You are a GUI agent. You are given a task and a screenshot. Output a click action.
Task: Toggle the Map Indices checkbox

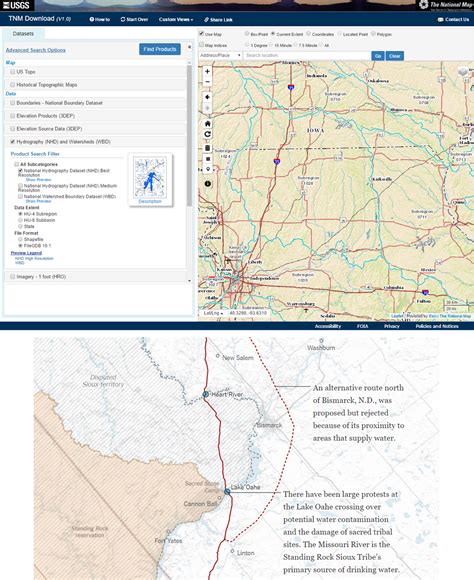point(202,45)
